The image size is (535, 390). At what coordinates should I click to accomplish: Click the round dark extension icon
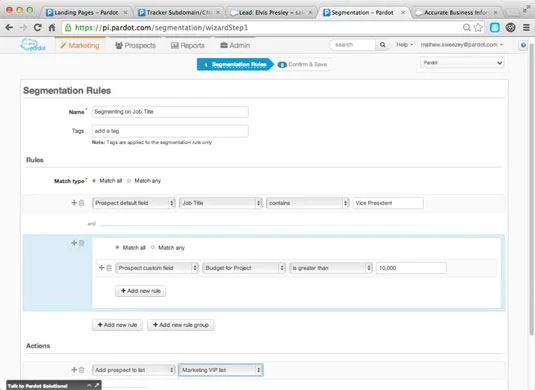(510, 28)
